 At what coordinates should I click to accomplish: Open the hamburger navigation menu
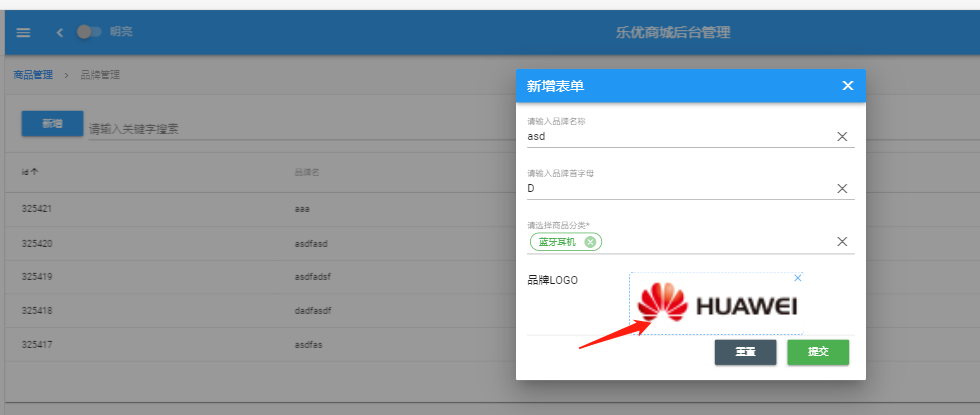tap(23, 32)
